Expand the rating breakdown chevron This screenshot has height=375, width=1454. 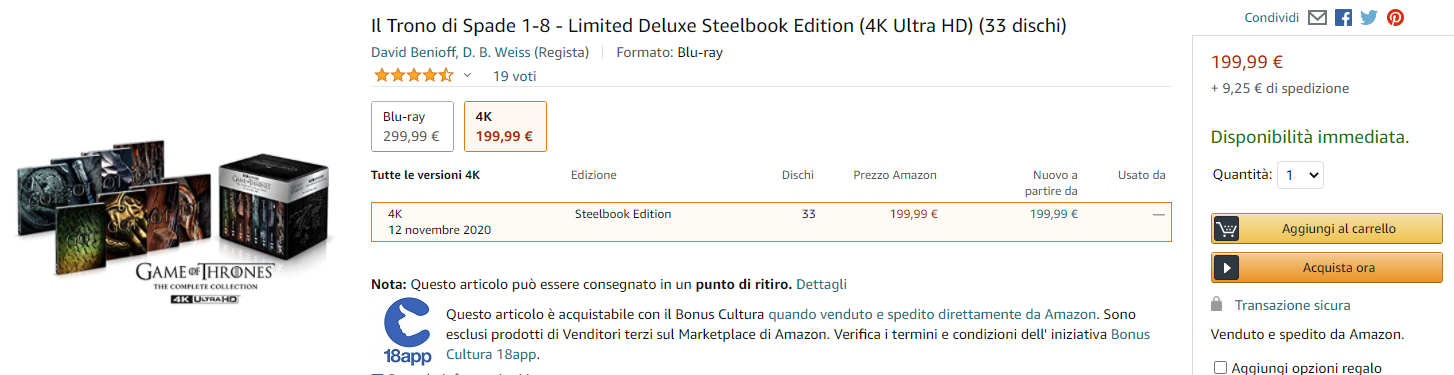(467, 75)
